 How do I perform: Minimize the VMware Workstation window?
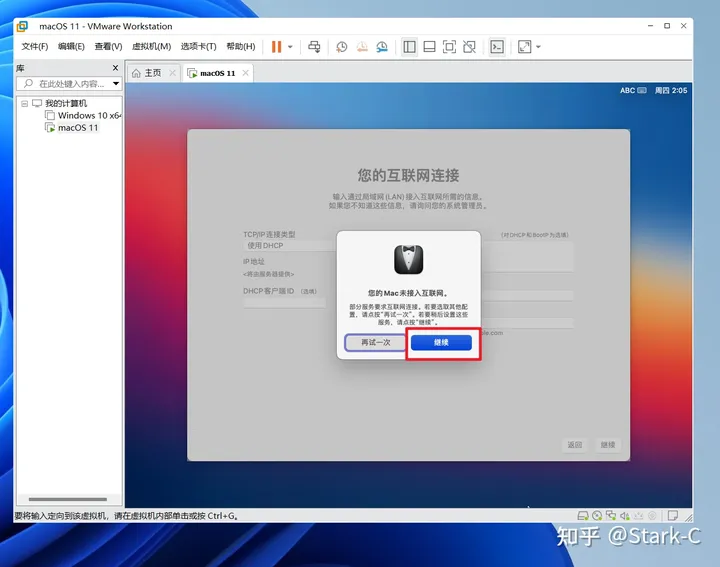(x=650, y=26)
